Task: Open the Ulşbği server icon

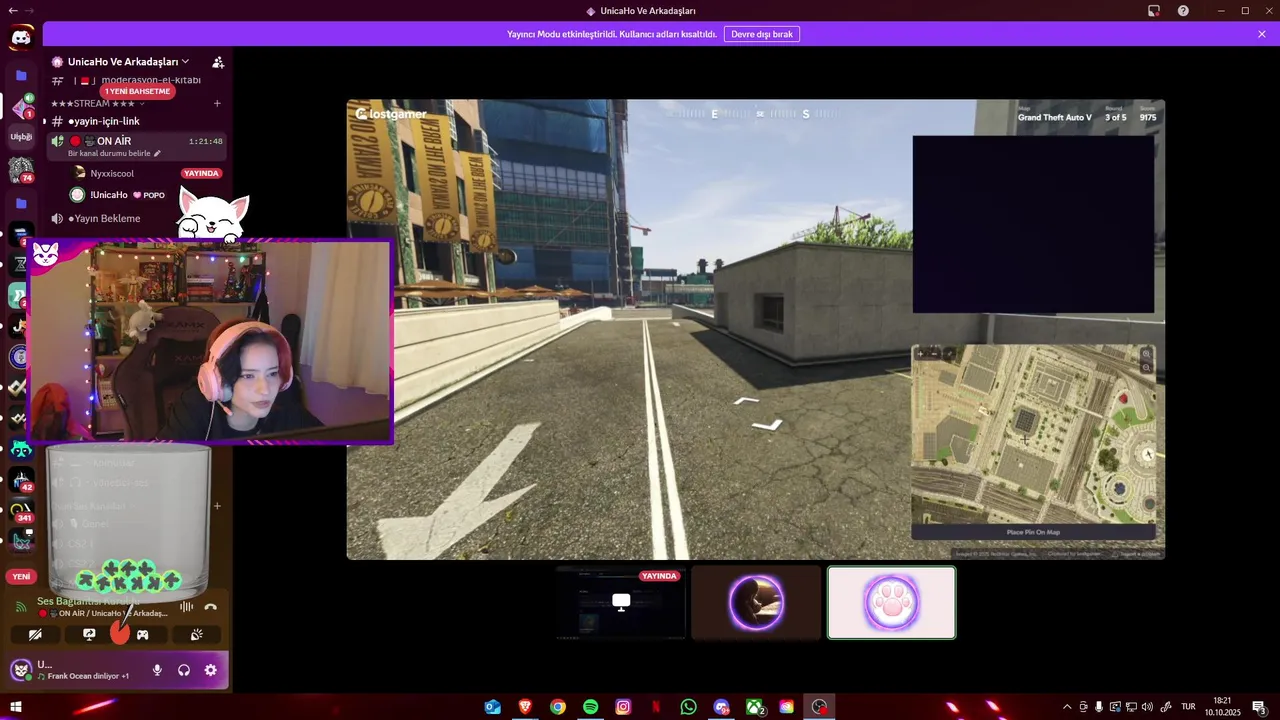Action: point(21,137)
